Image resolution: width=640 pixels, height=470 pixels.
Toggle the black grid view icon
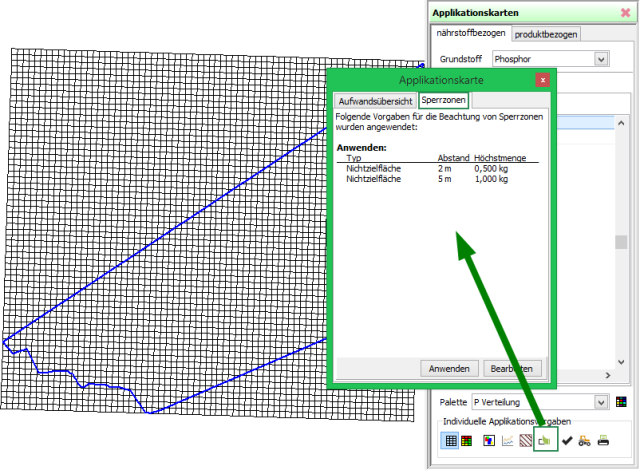tap(451, 440)
